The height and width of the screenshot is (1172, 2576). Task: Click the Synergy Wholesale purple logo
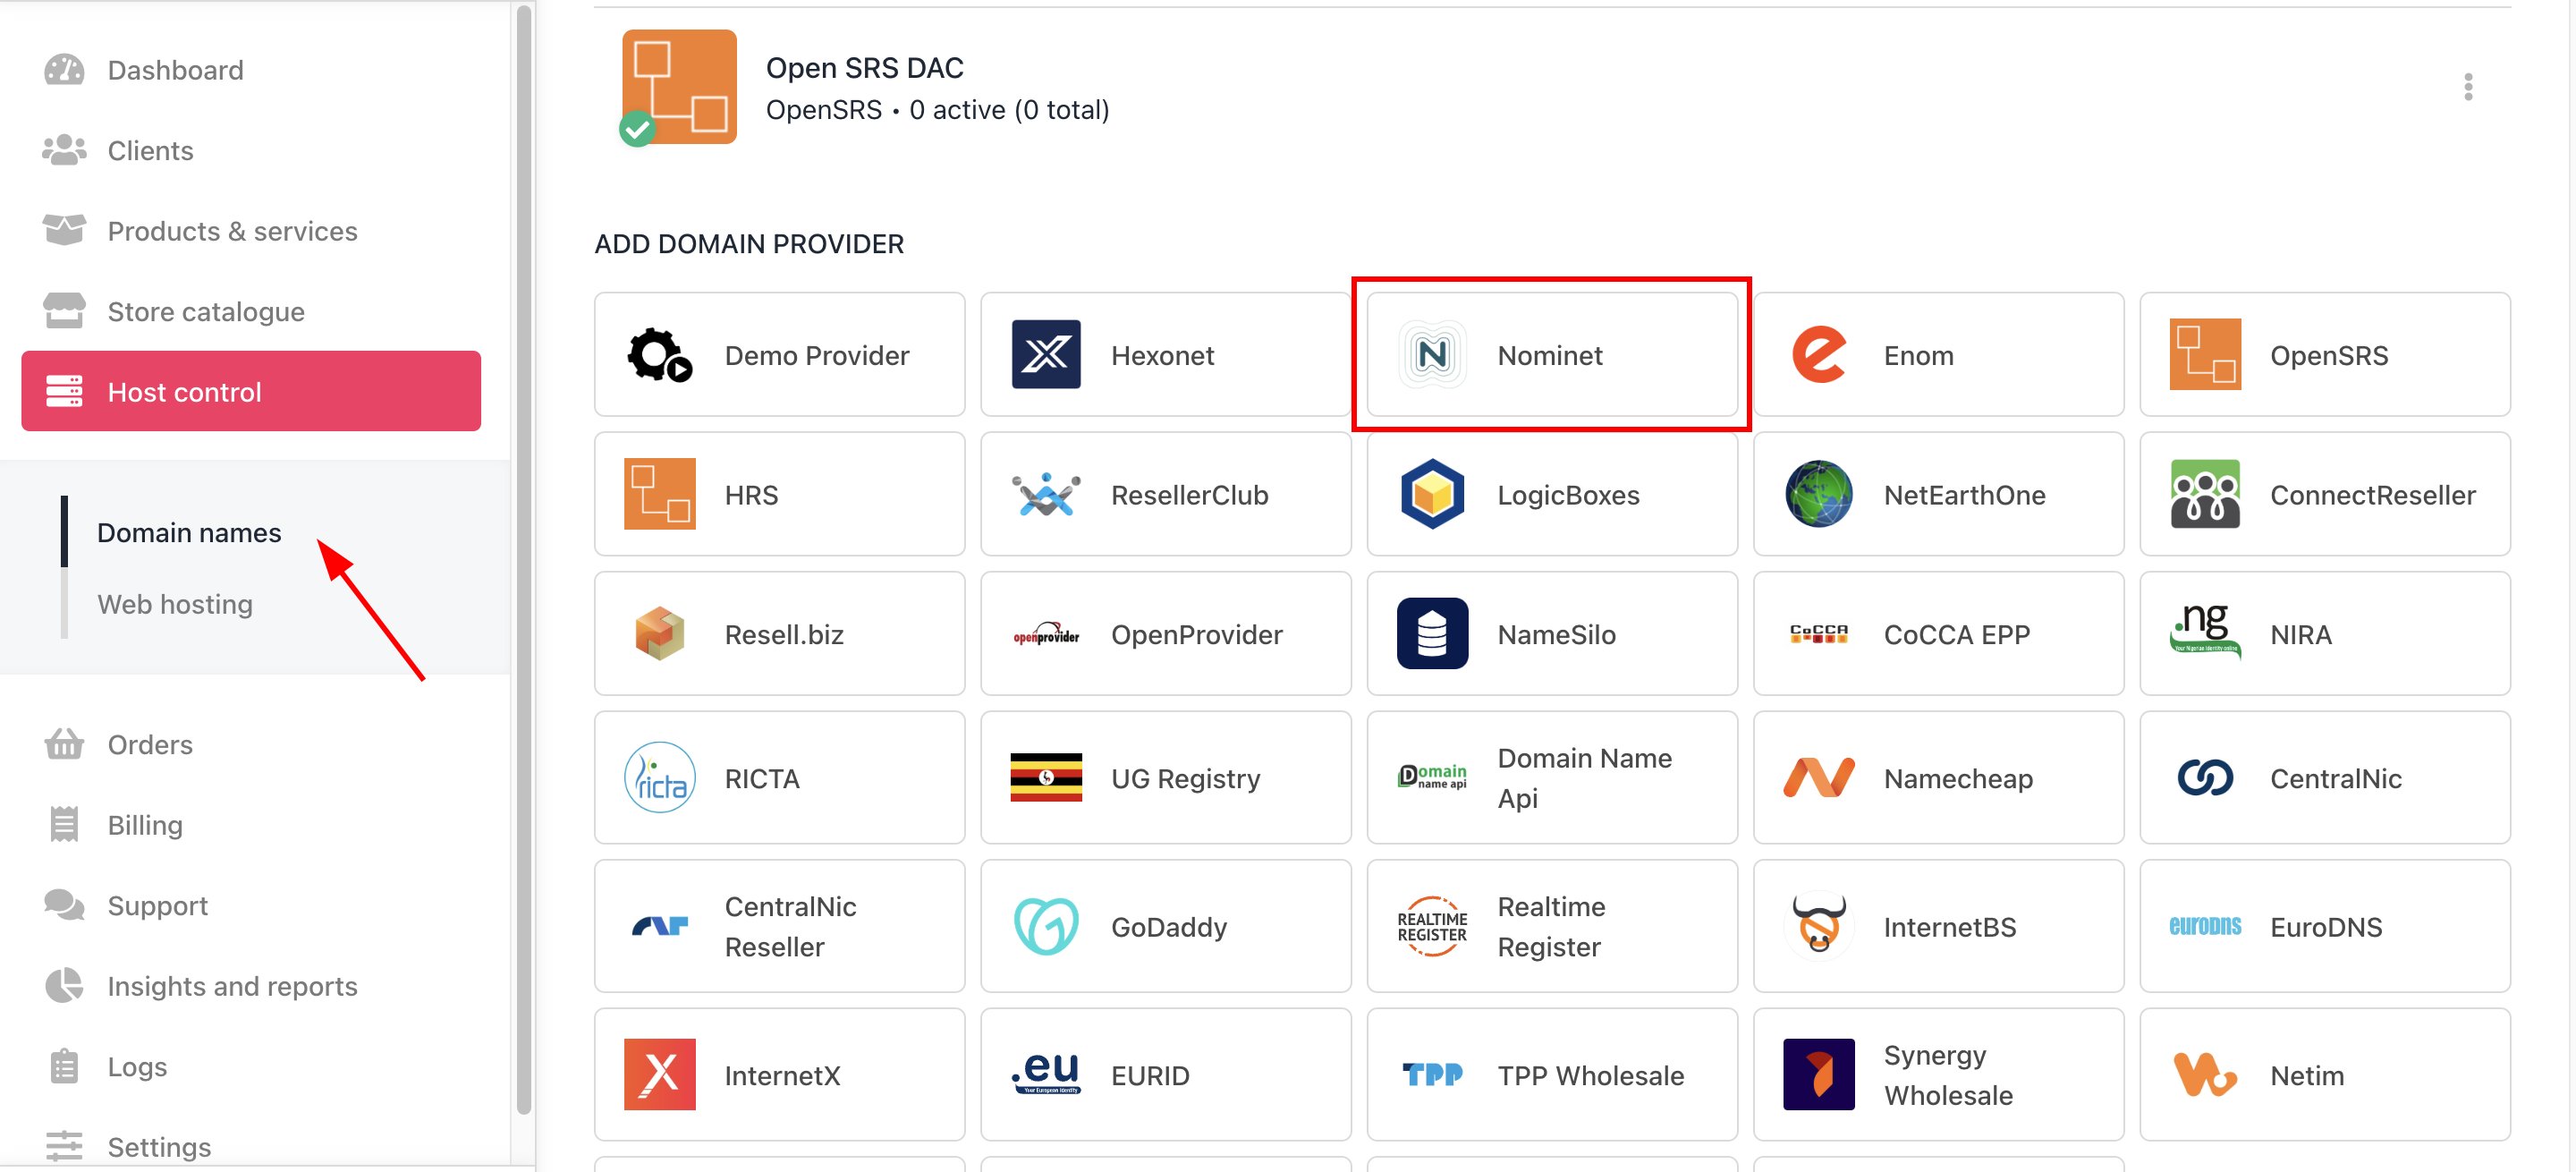(x=1818, y=1075)
